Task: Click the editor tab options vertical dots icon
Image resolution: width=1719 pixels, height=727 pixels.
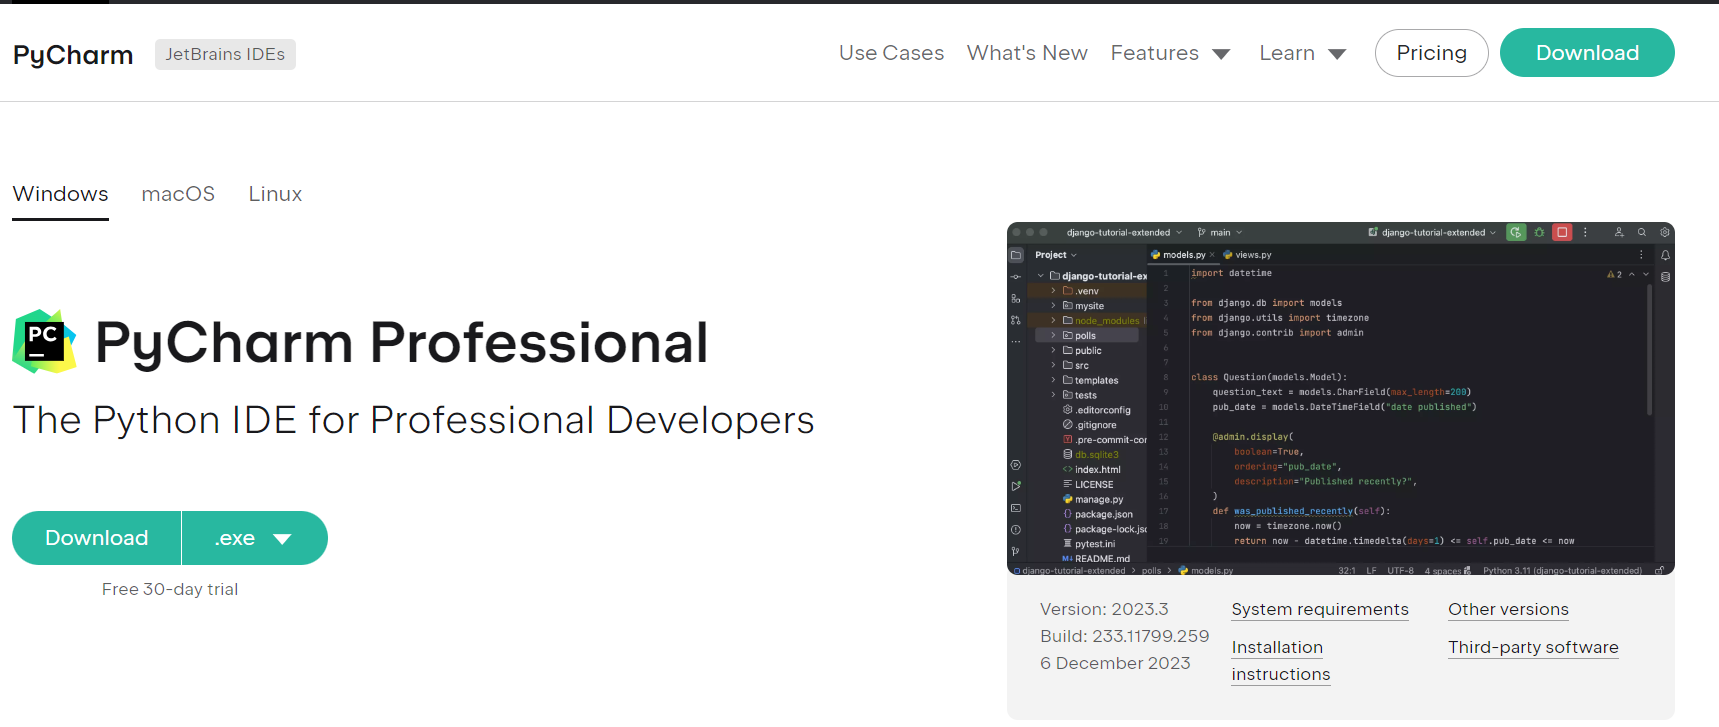Action: pos(1641,255)
